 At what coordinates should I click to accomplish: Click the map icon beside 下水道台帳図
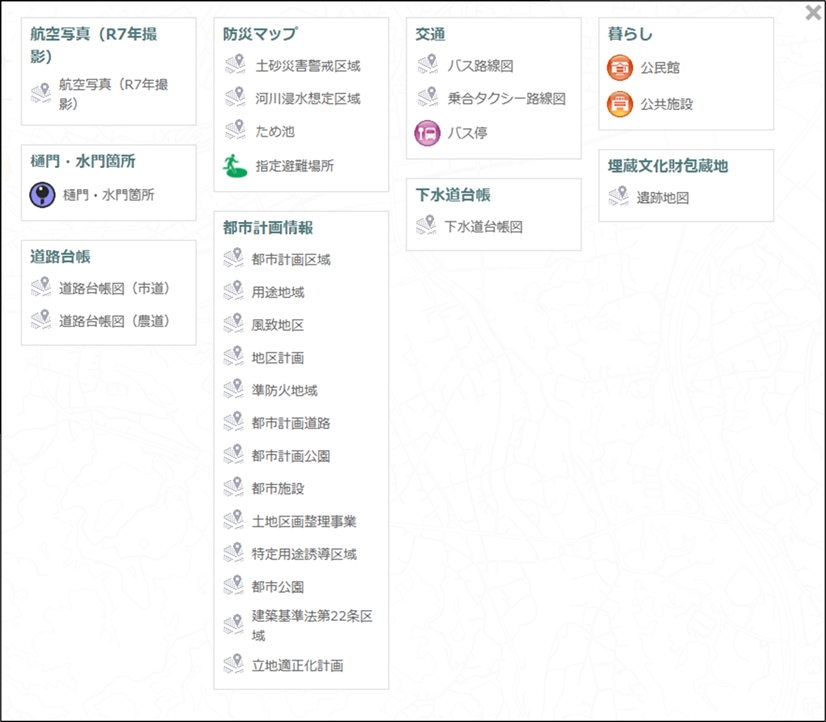(x=427, y=227)
